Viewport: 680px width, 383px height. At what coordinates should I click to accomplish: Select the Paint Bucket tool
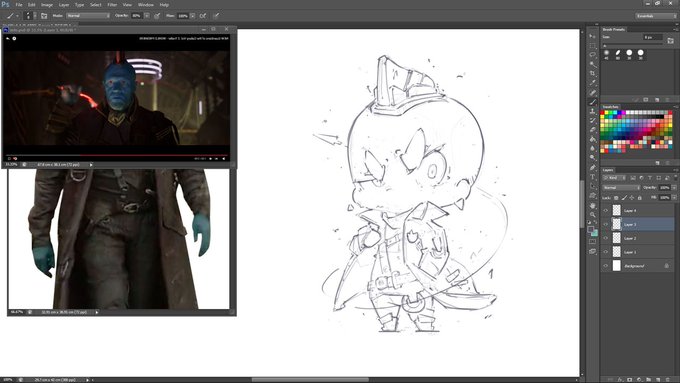pos(592,139)
